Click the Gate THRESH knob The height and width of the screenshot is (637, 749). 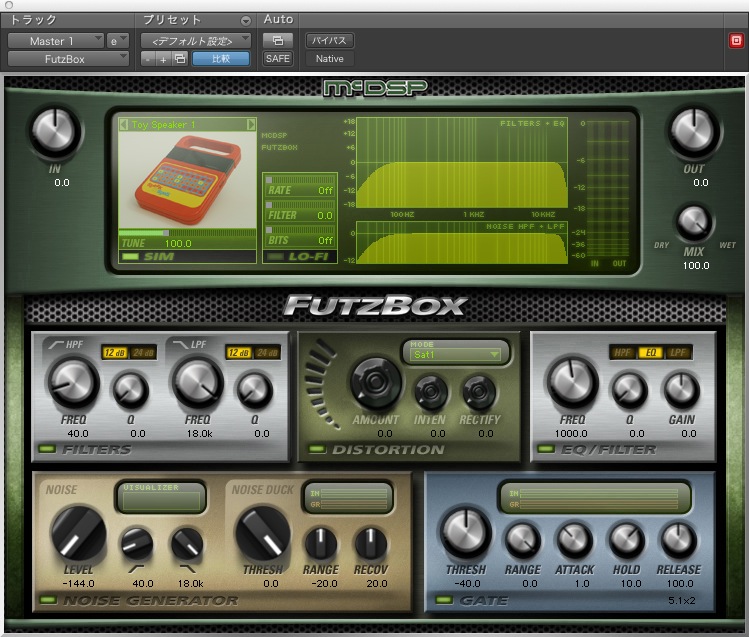[466, 533]
